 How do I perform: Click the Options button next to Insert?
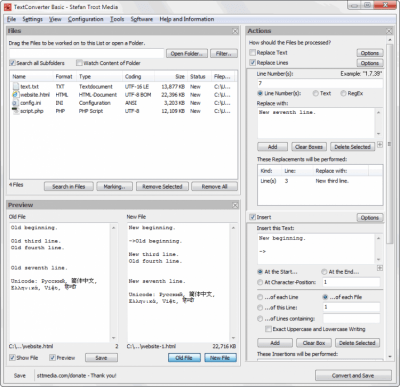pyautogui.click(x=370, y=217)
